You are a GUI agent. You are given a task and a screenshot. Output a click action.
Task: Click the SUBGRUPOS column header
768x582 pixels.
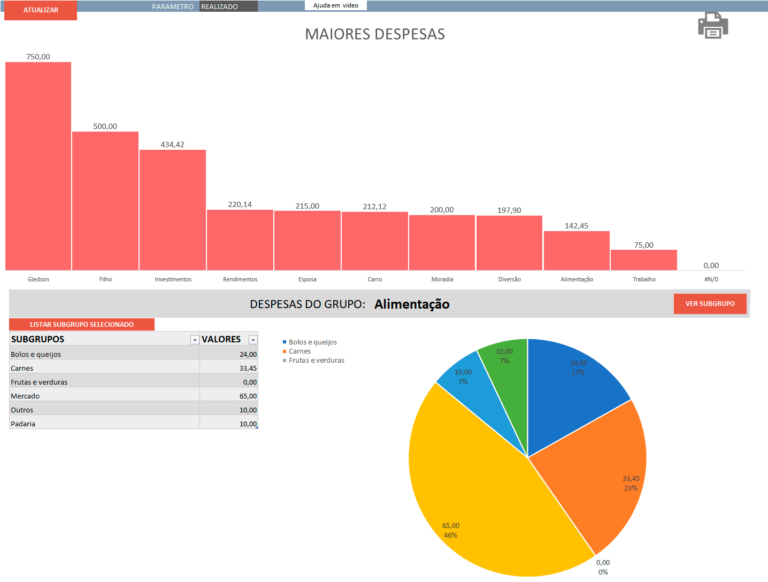coord(104,339)
